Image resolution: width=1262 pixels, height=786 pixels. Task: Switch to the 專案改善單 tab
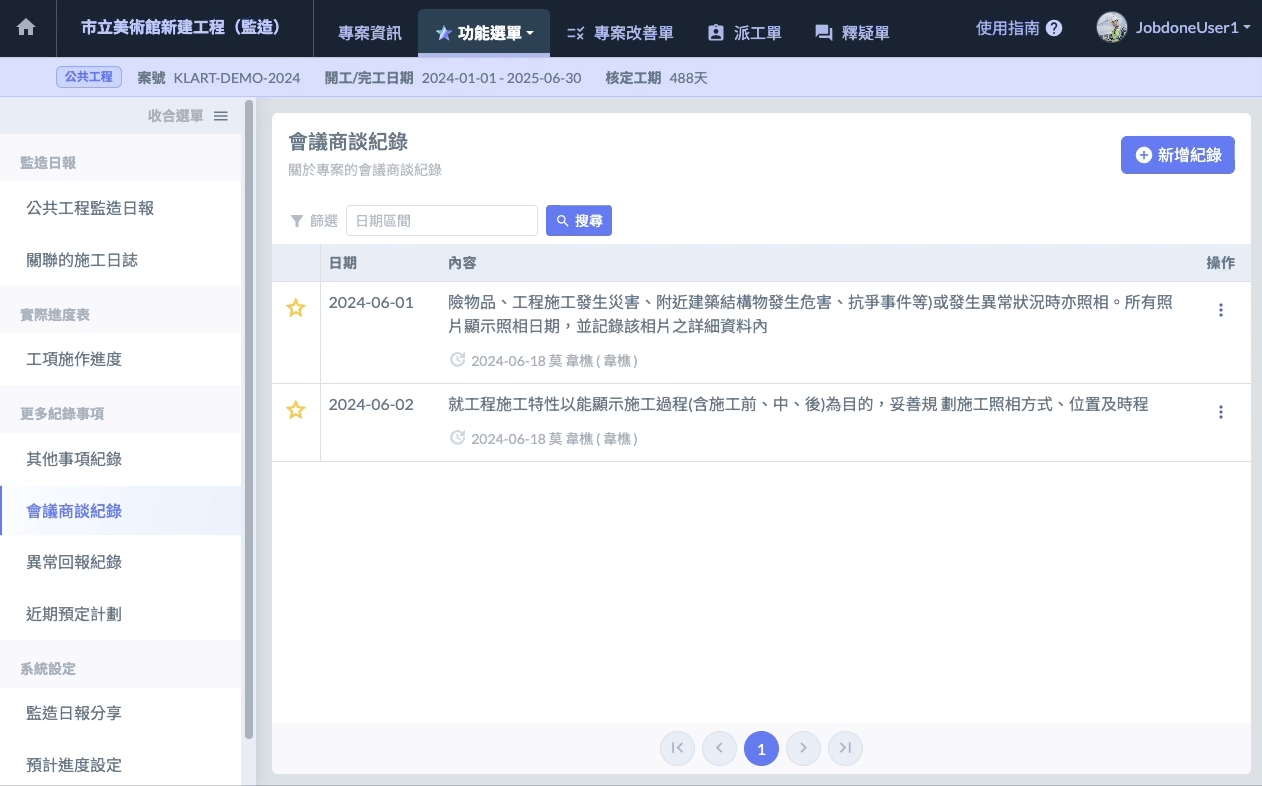coord(620,33)
